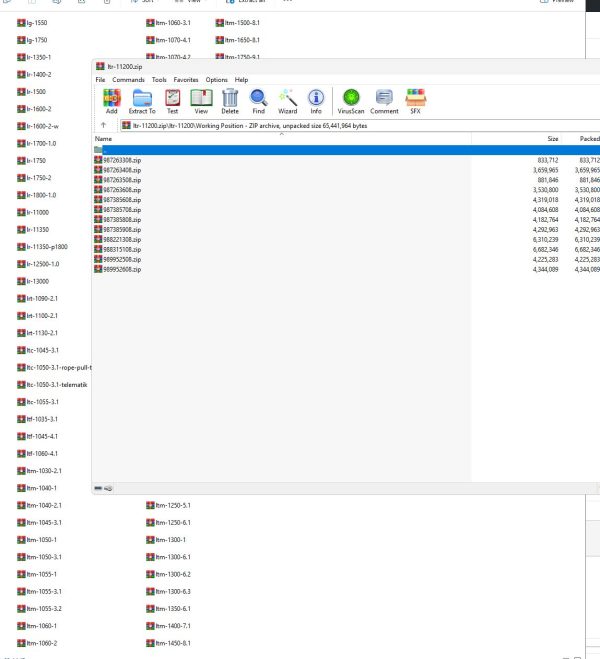600x659 pixels.
Task: Run the Test archive tool
Action: (172, 101)
